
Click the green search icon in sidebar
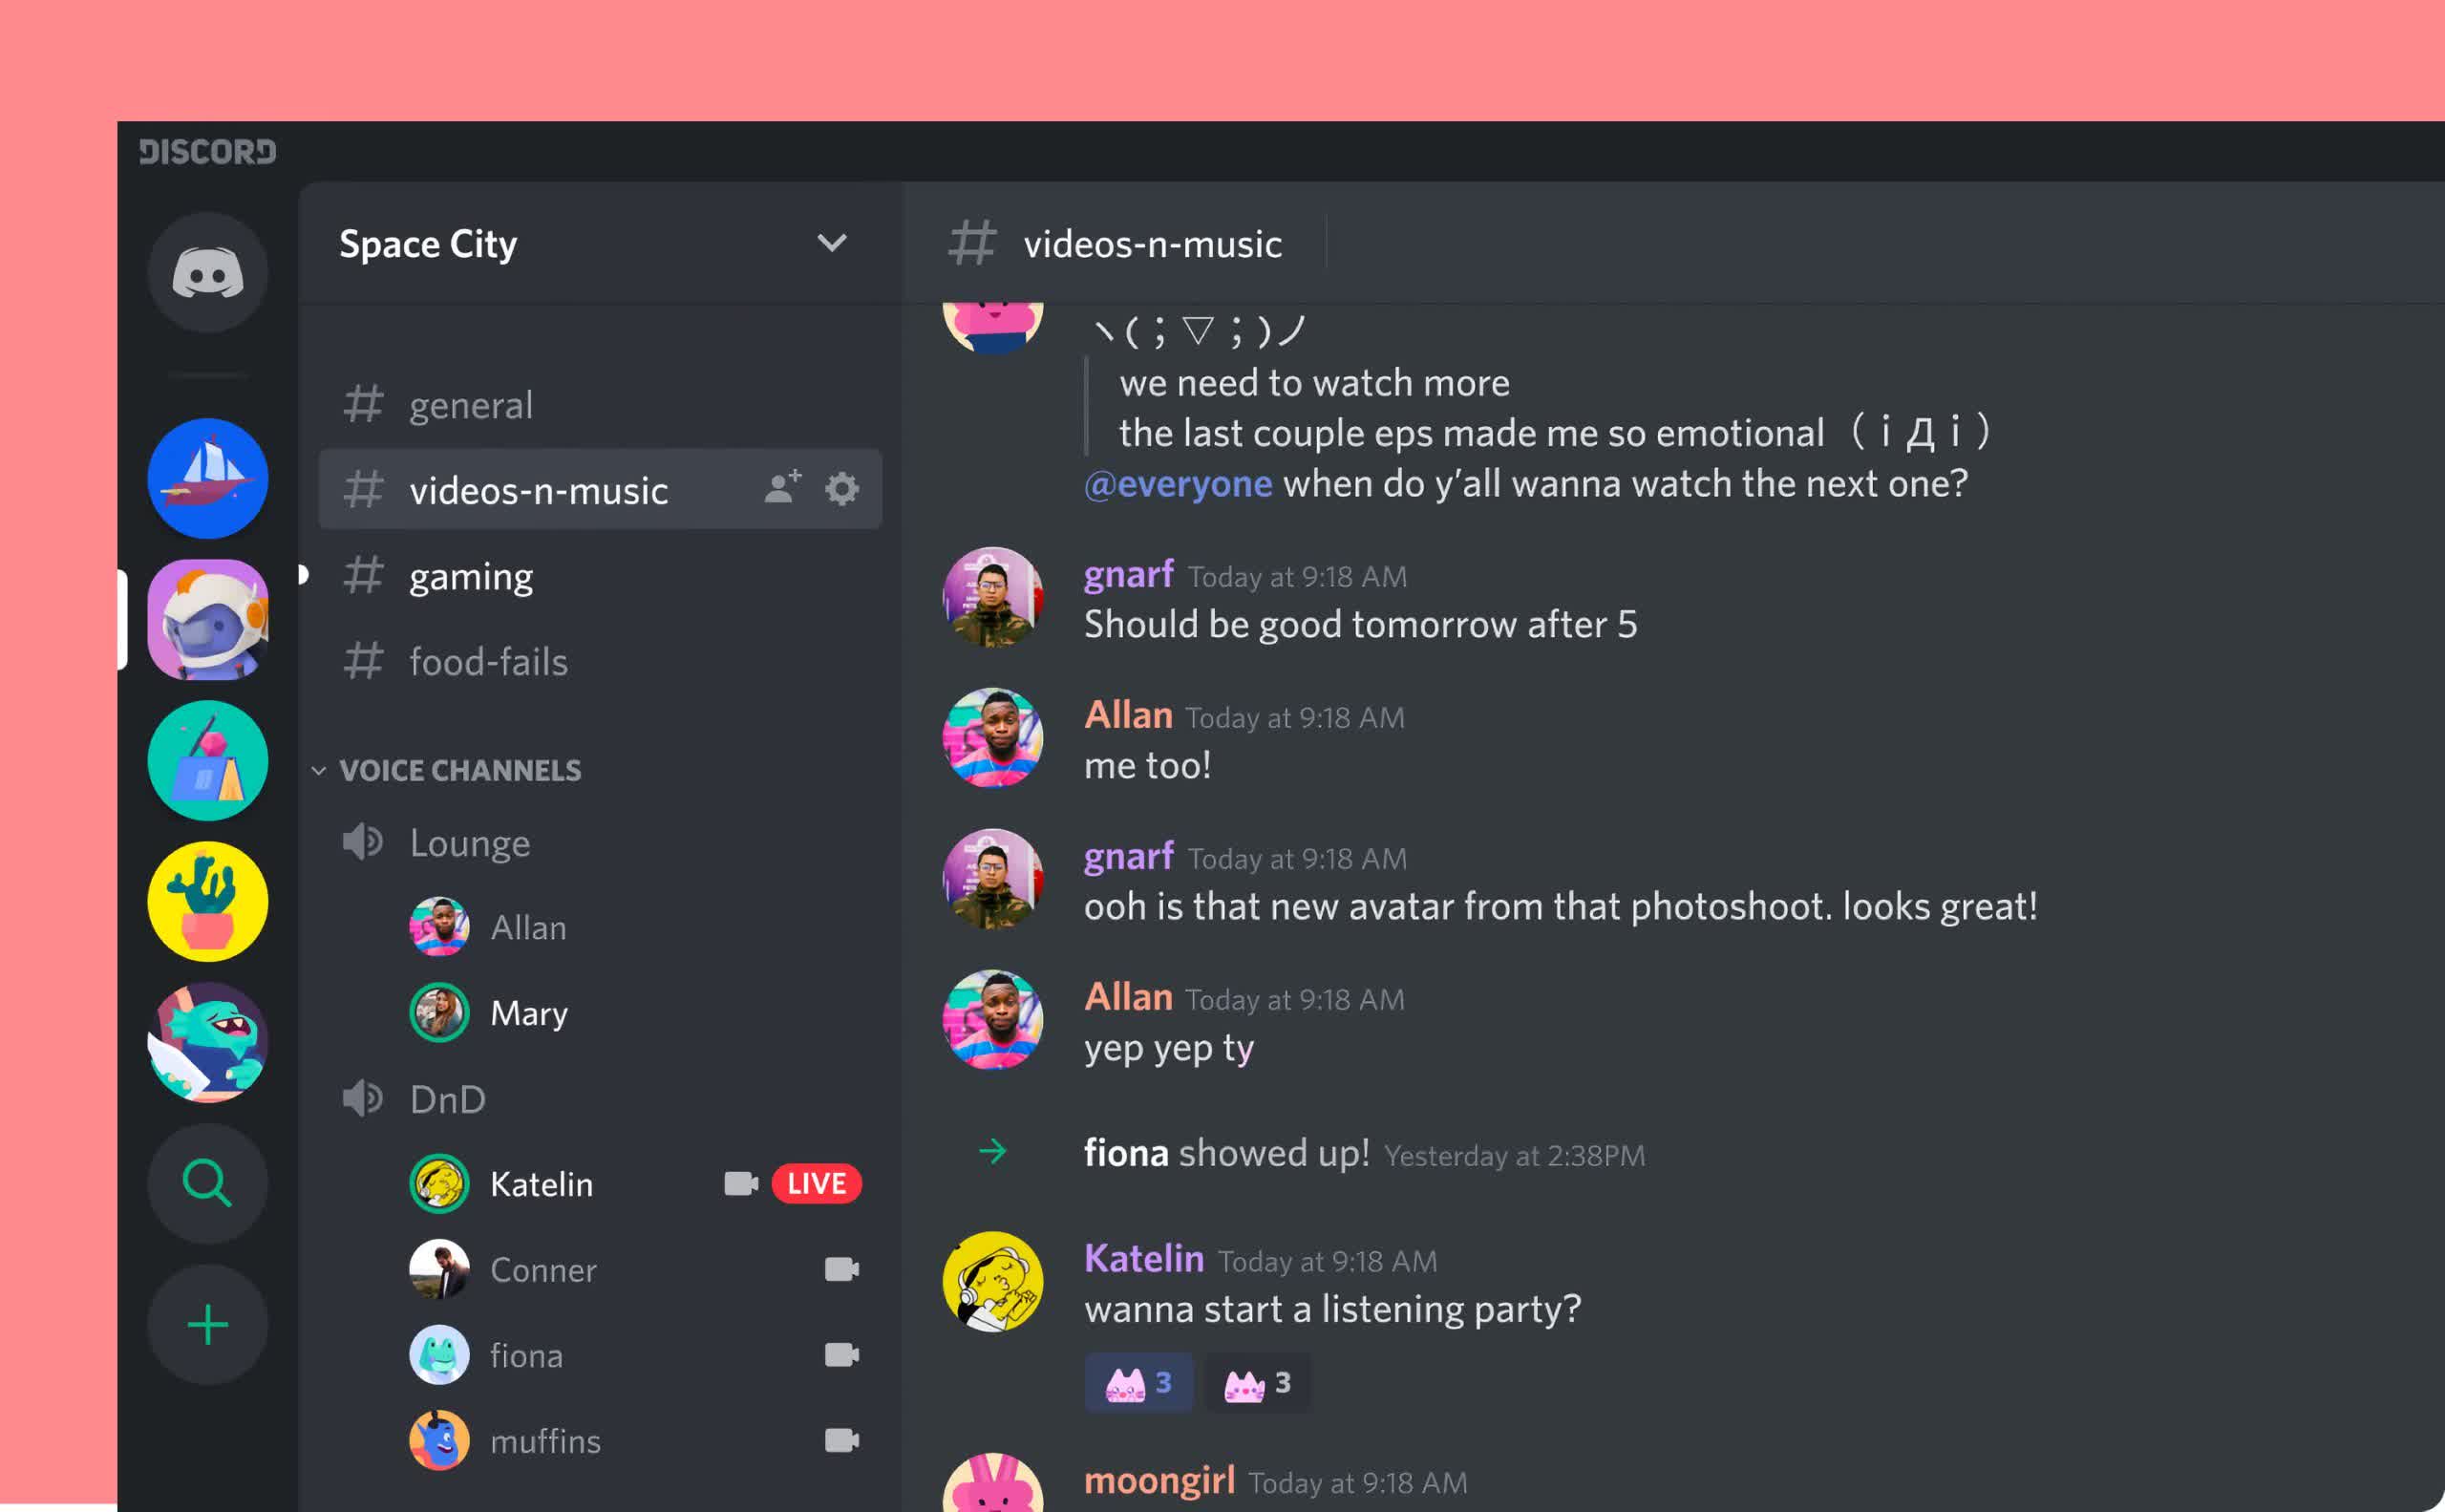(207, 1183)
